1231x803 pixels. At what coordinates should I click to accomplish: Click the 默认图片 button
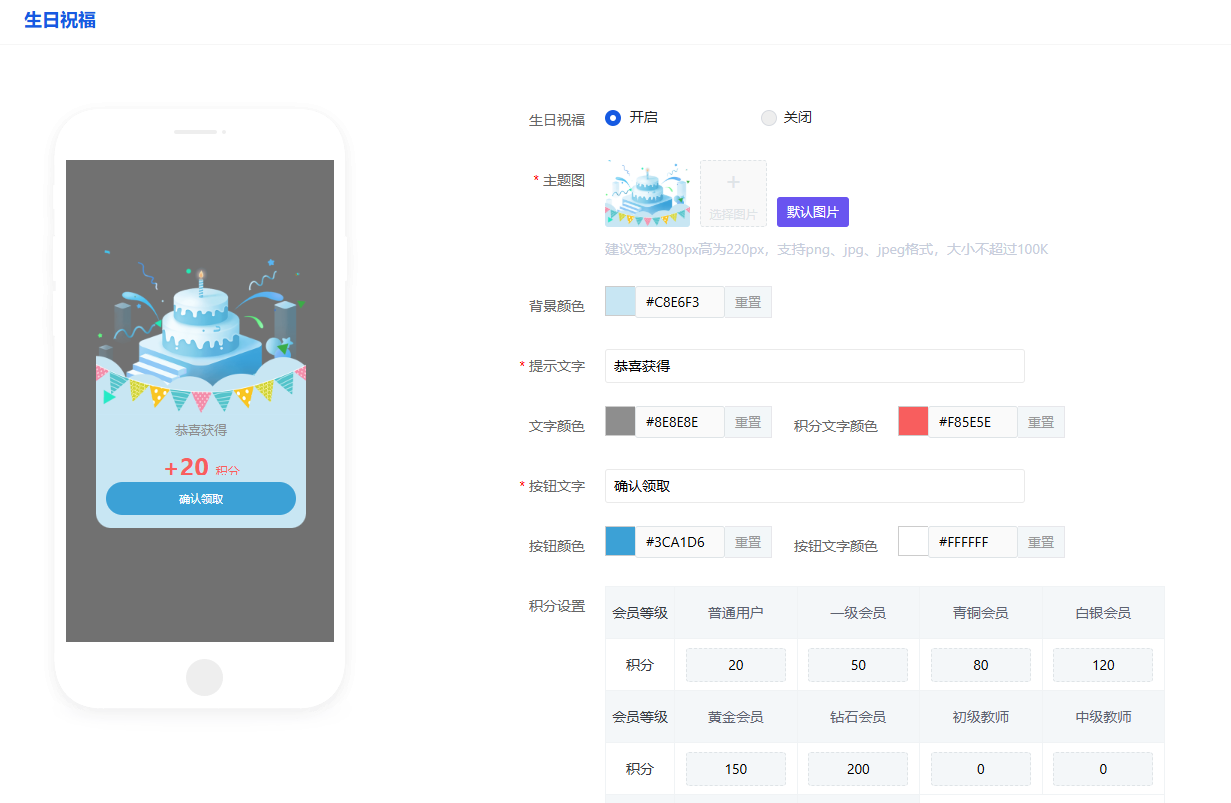[812, 212]
